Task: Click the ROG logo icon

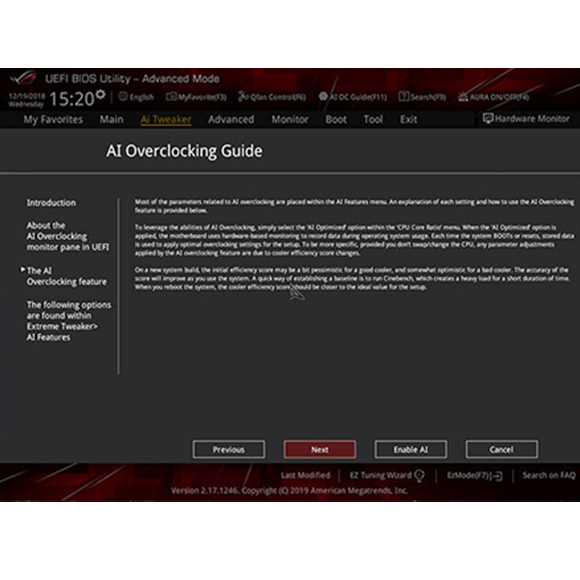Action: [24, 78]
